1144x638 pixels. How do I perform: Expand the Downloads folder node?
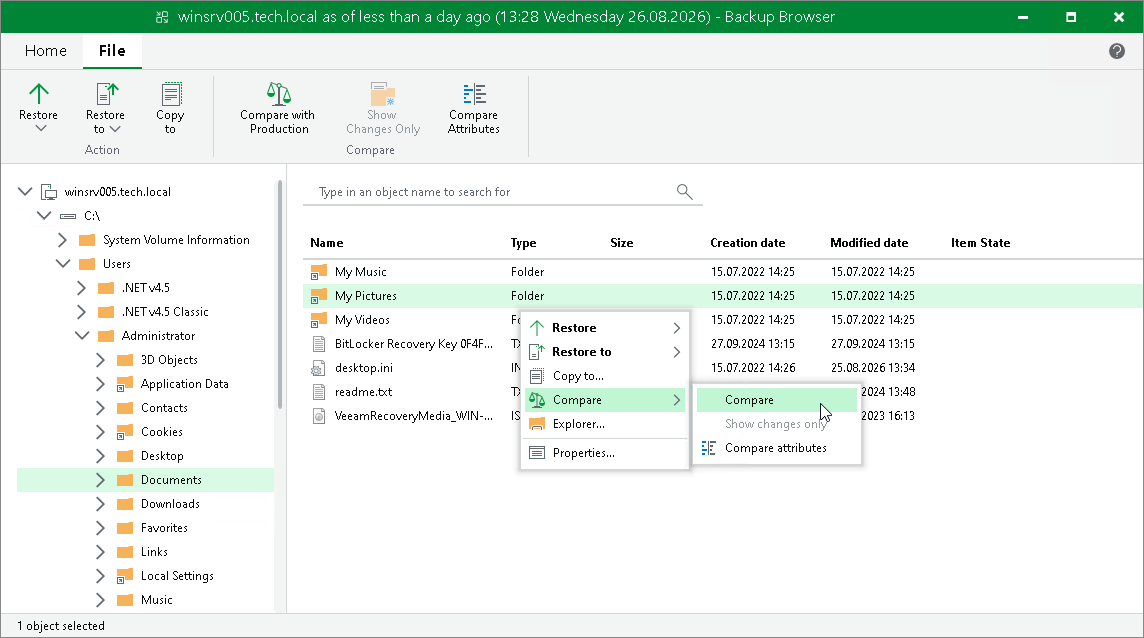coord(100,504)
